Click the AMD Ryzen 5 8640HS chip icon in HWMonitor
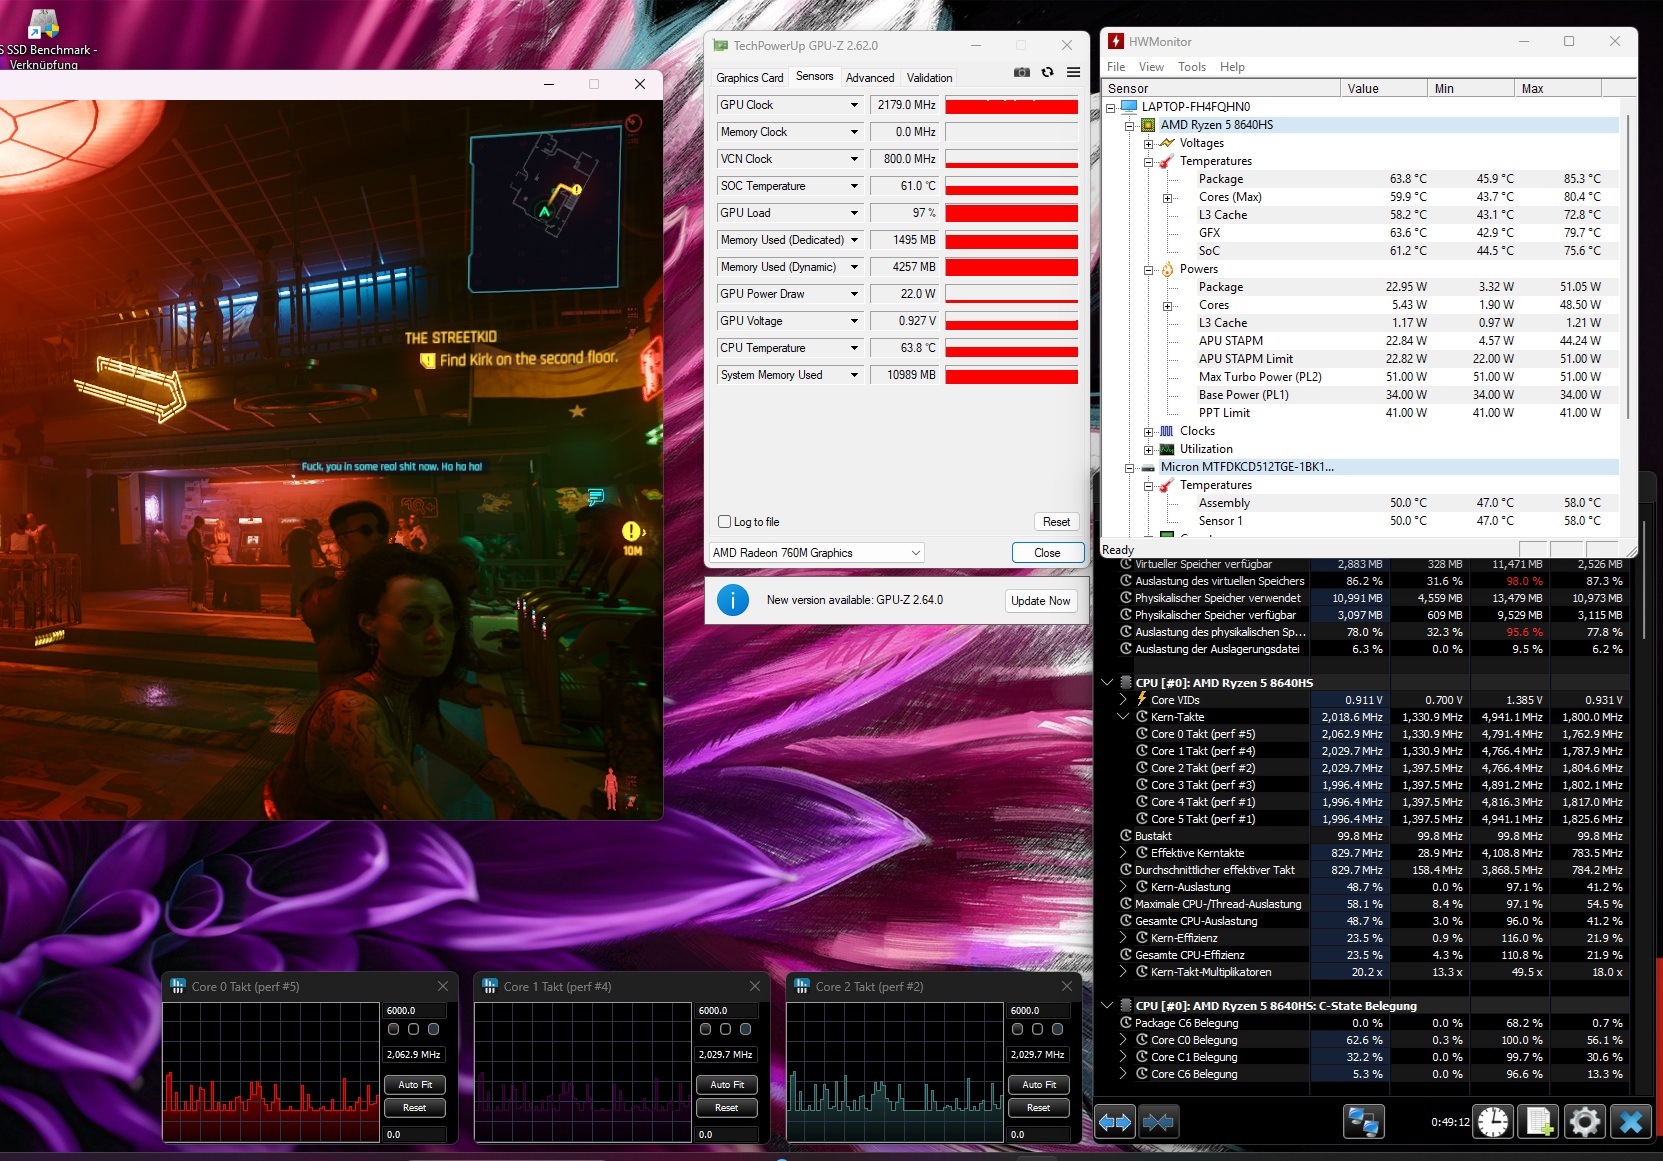 pos(1148,125)
